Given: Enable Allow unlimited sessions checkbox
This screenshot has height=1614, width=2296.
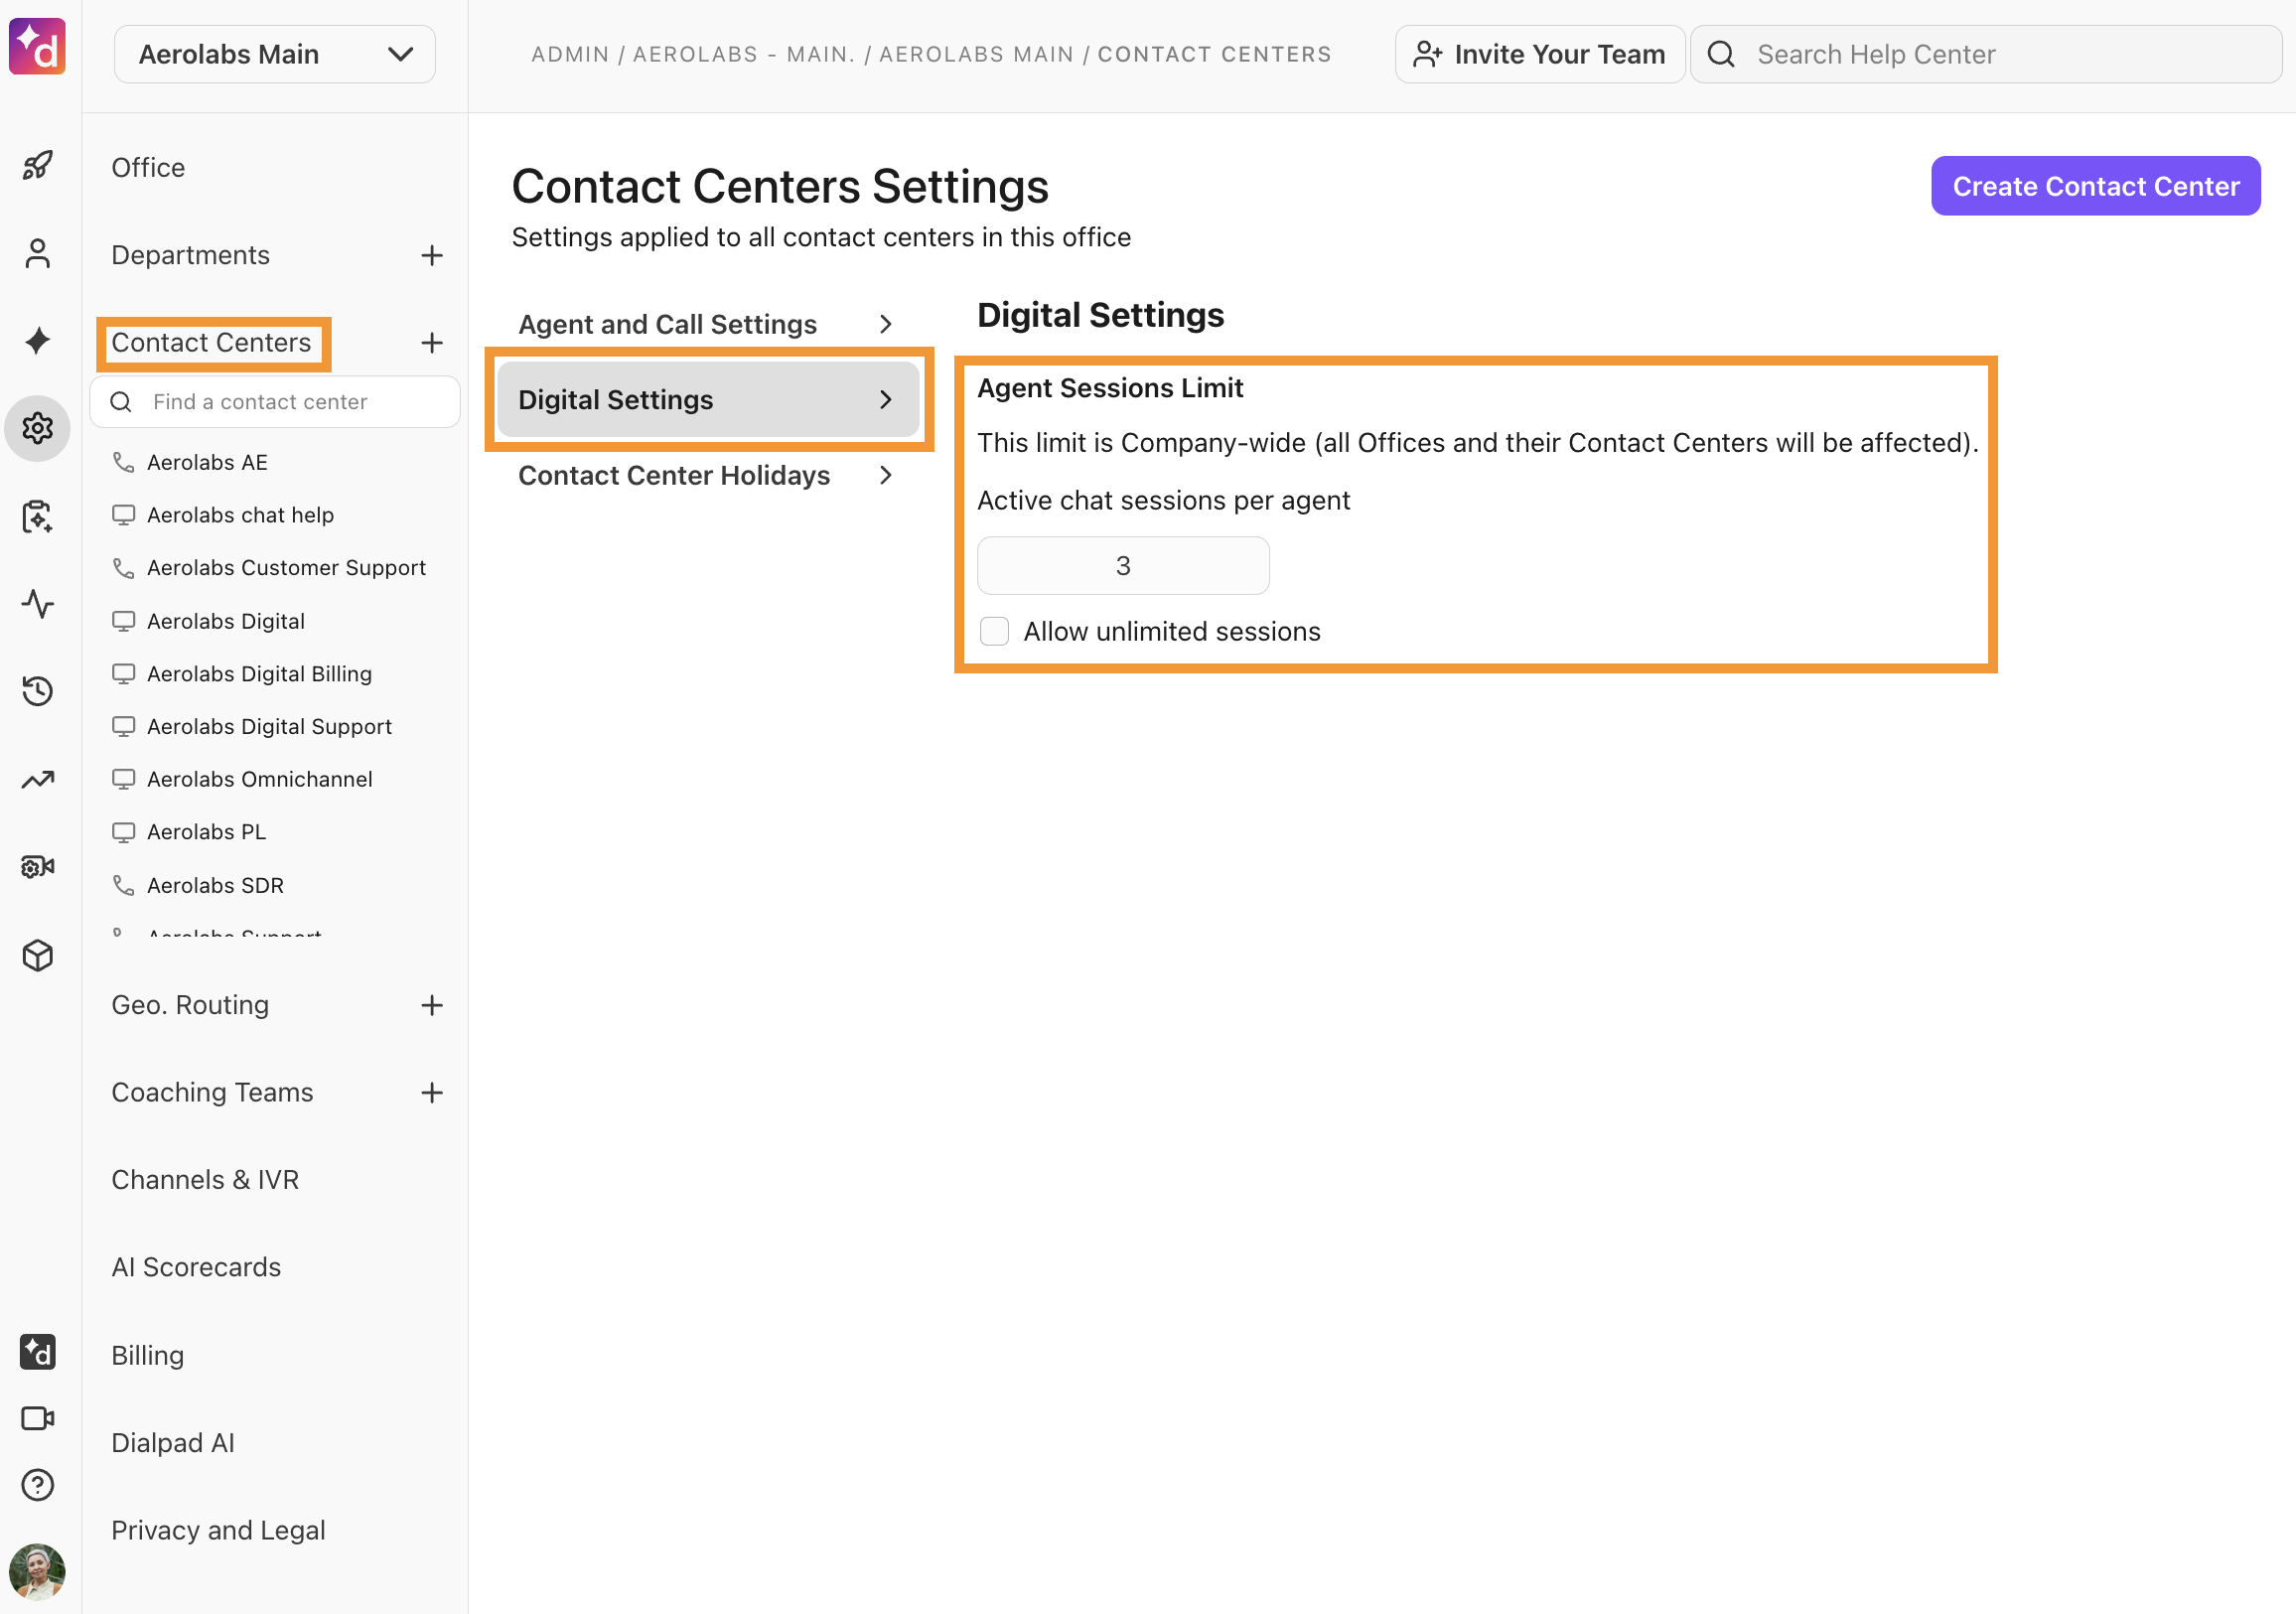Looking at the screenshot, I should coord(994,631).
